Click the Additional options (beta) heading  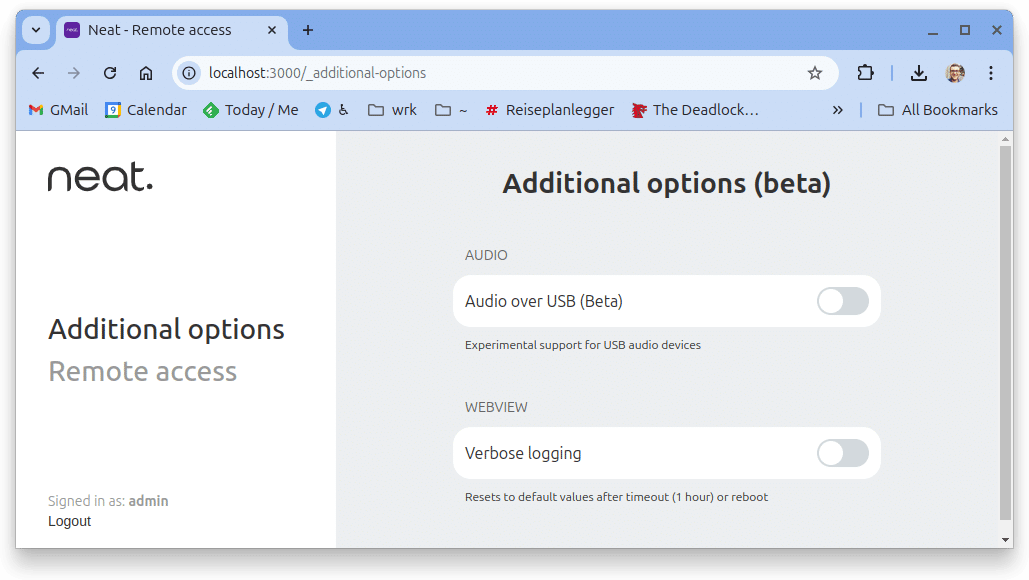(667, 183)
